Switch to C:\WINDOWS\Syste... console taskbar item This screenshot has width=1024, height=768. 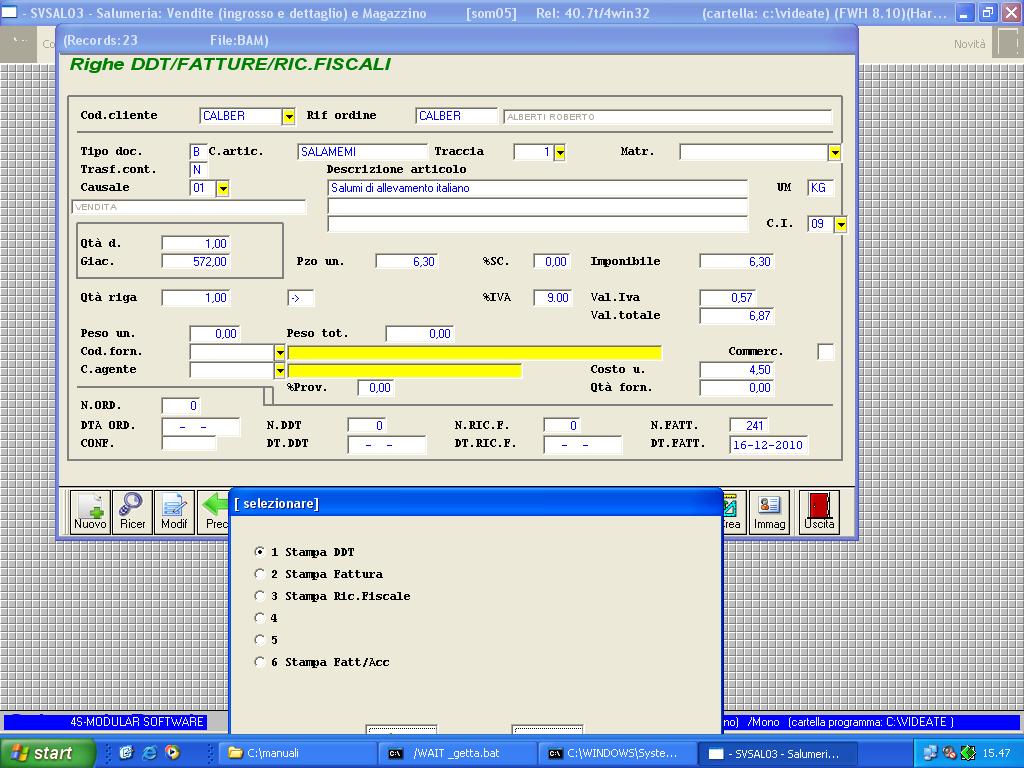(x=618, y=753)
